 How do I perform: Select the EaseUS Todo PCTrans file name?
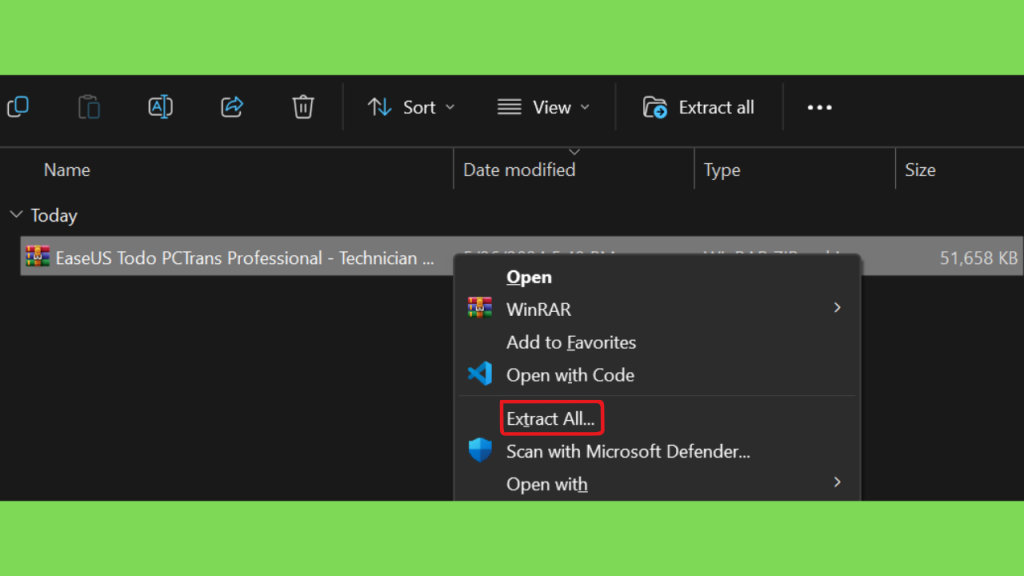pyautogui.click(x=244, y=258)
